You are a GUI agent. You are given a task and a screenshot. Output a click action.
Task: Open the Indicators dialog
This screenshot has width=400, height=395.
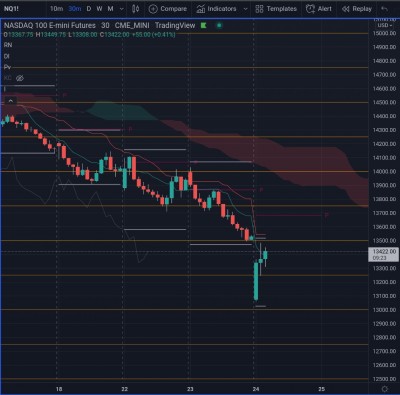[x=216, y=9]
